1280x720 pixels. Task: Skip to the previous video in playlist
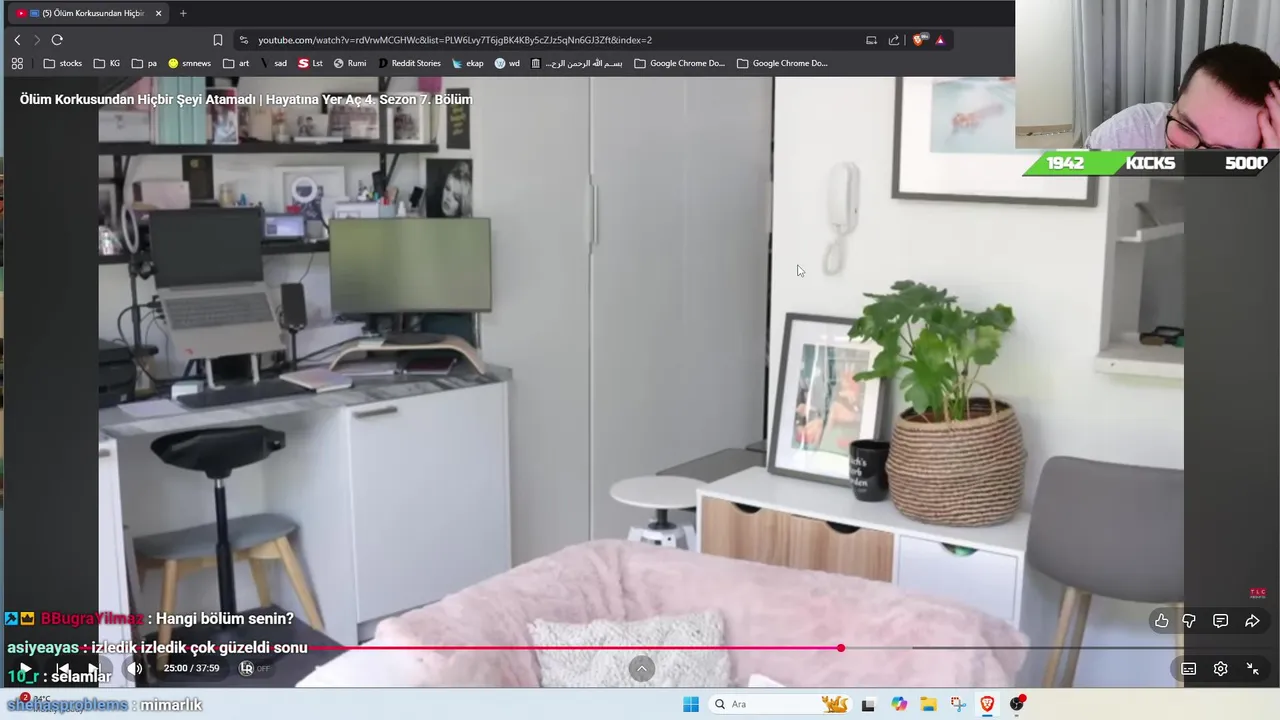coord(62,669)
